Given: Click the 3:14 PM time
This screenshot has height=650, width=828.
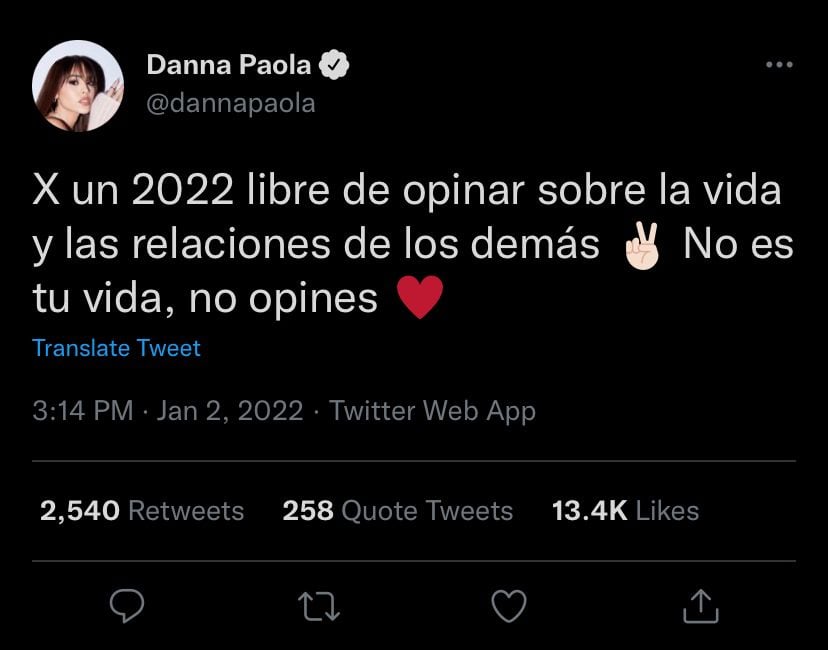Looking at the screenshot, I should [x=83, y=411].
